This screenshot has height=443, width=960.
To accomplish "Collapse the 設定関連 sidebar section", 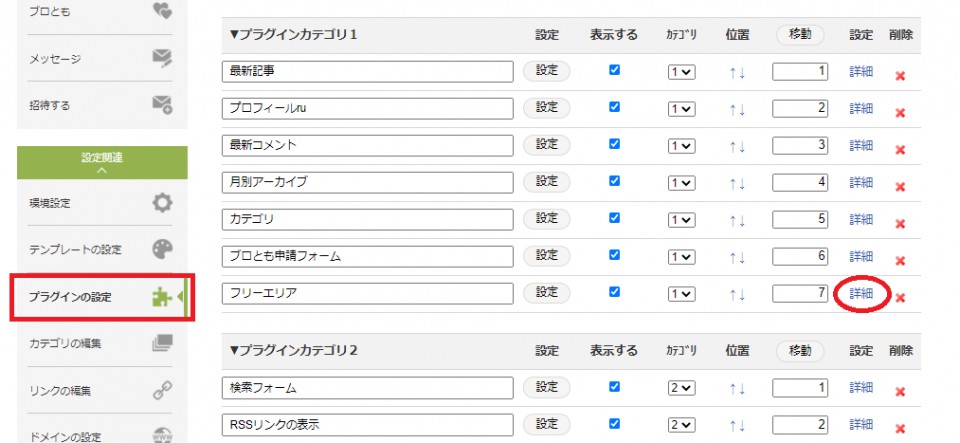I will point(102,163).
